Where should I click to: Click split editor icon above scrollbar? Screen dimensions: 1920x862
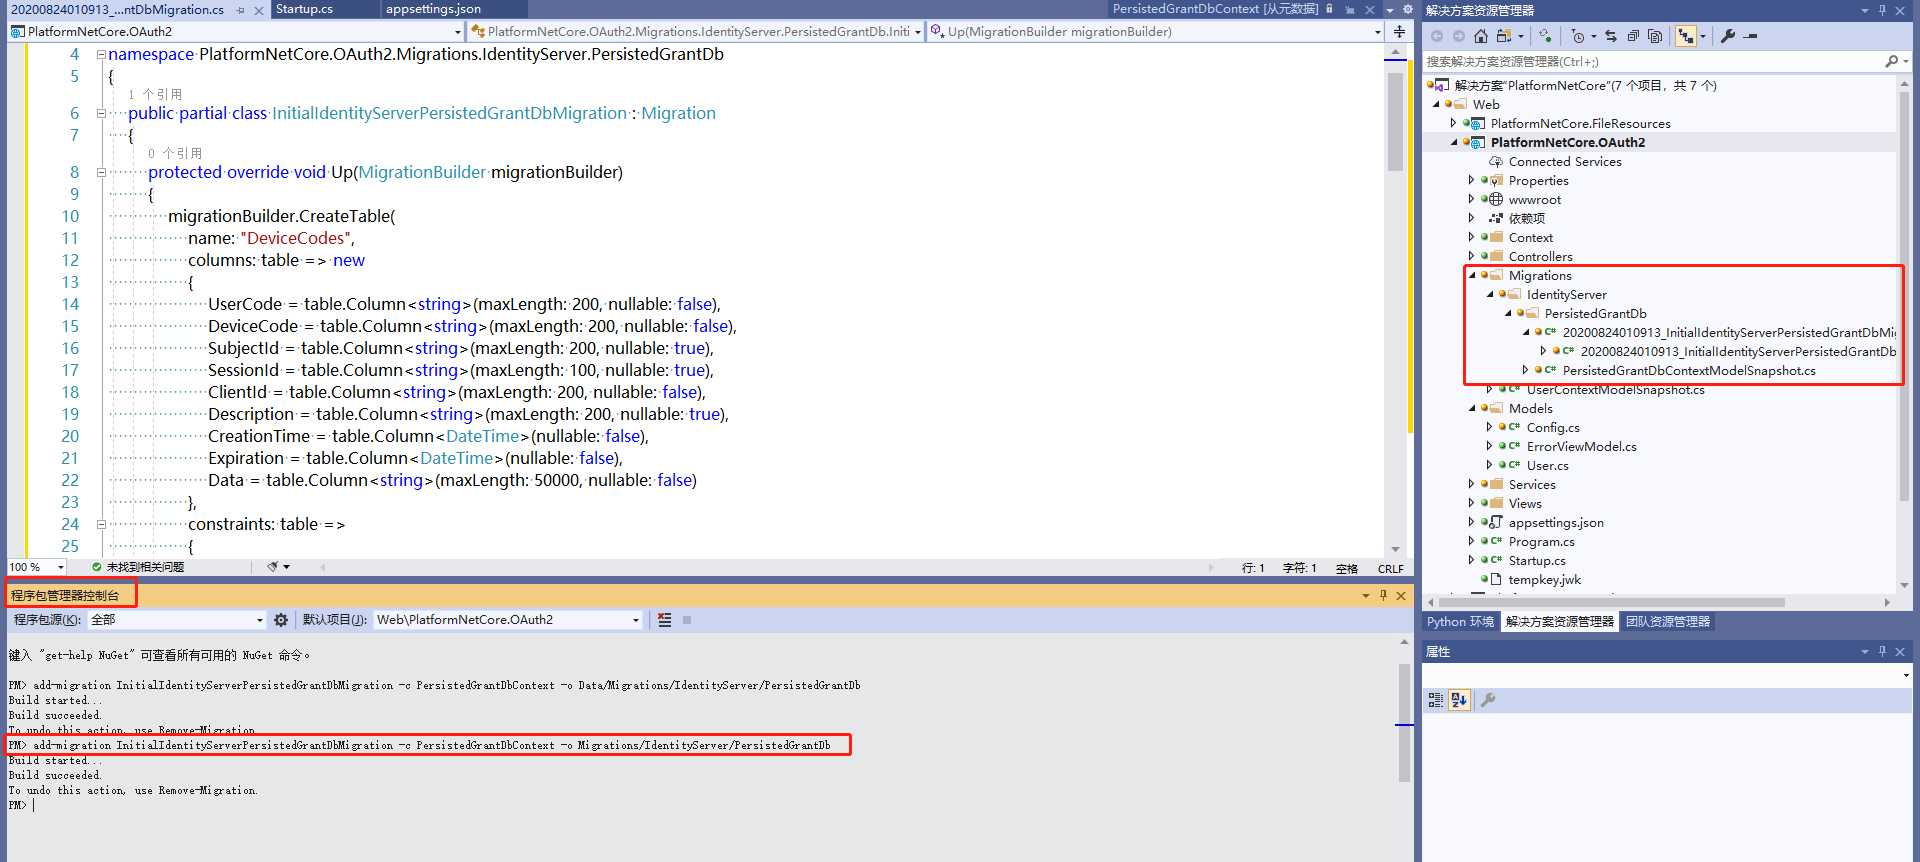[x=1399, y=32]
